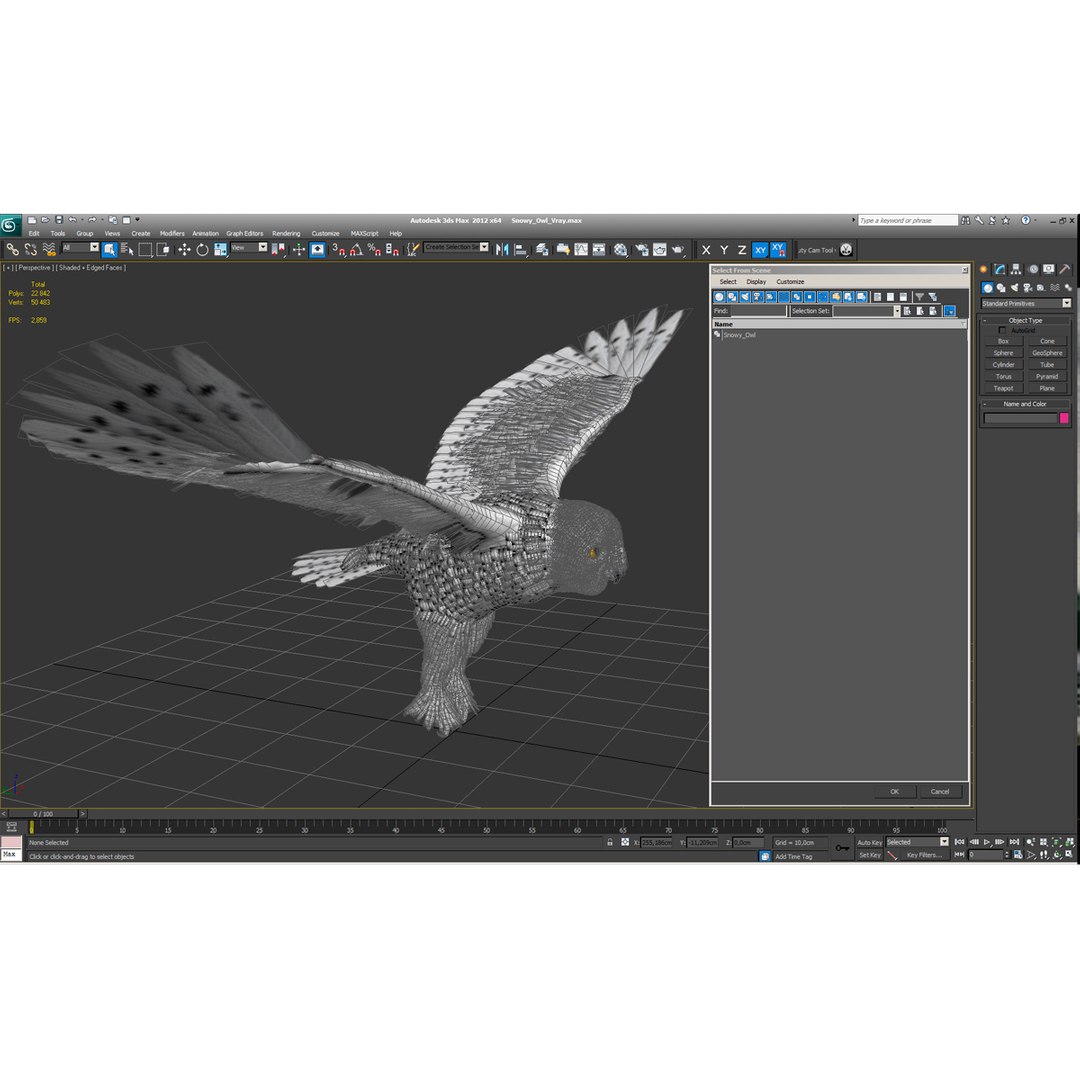This screenshot has height=1080, width=1080.
Task: Open the Motion command panel
Action: coord(1032,269)
